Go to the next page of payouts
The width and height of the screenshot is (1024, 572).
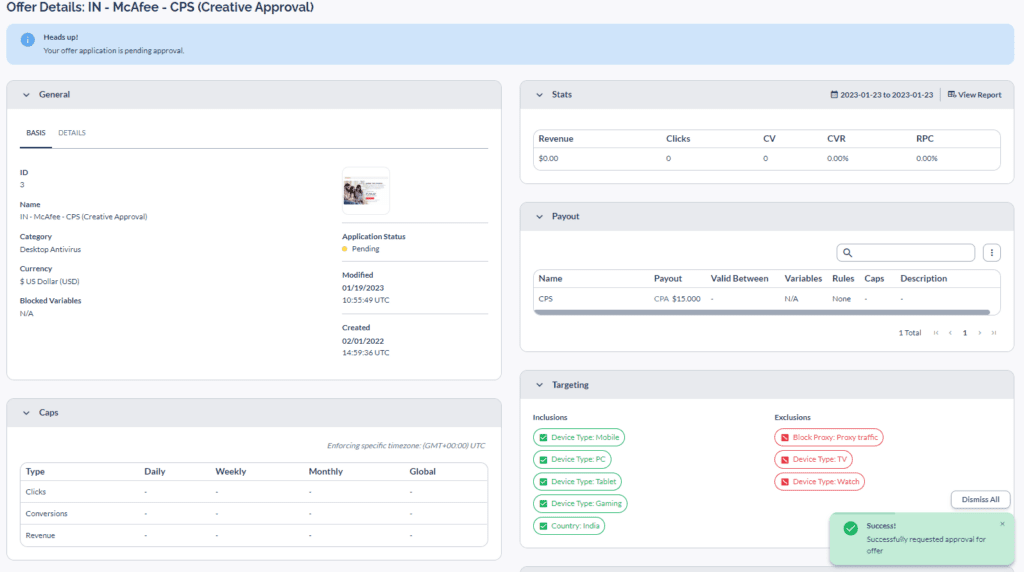click(x=980, y=333)
